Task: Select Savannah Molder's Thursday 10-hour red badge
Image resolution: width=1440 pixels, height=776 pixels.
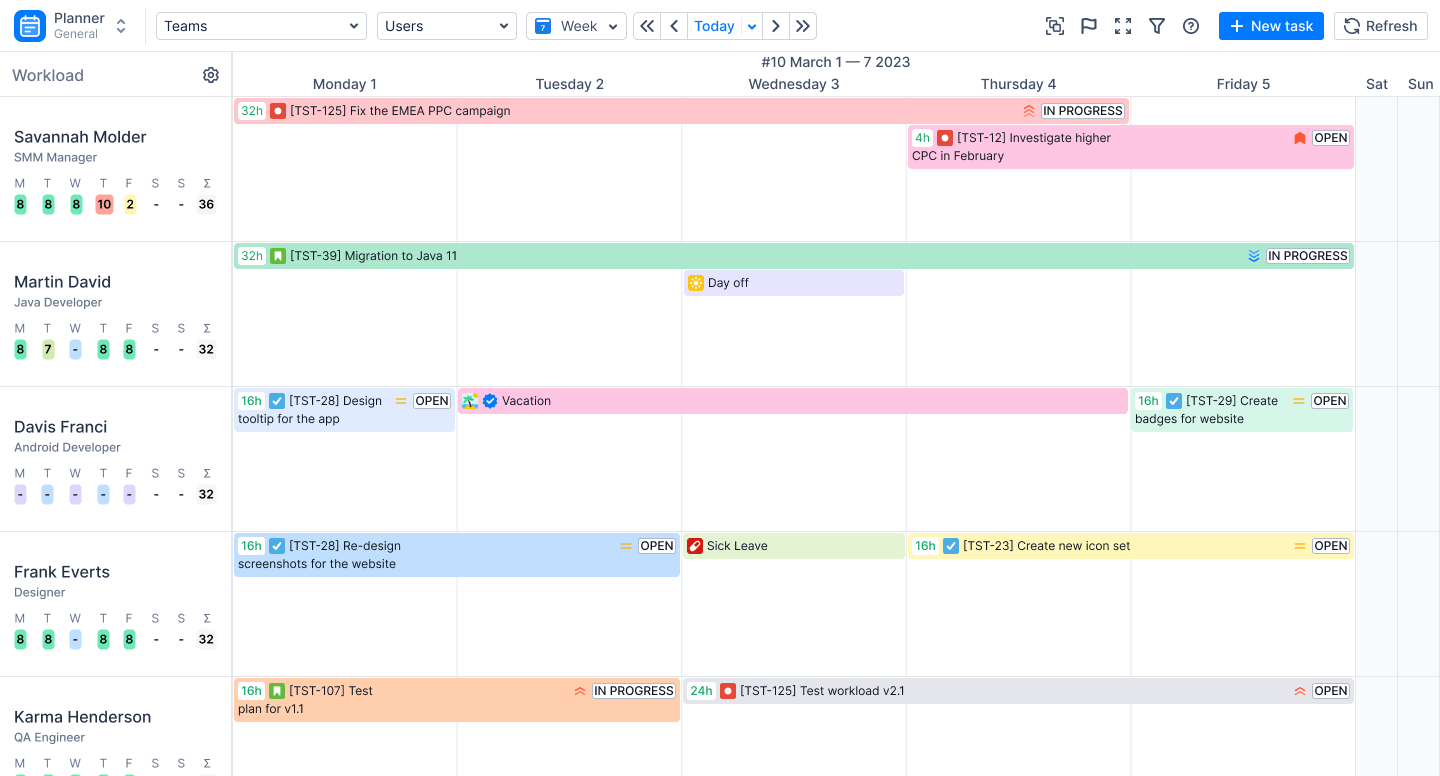Action: (104, 205)
